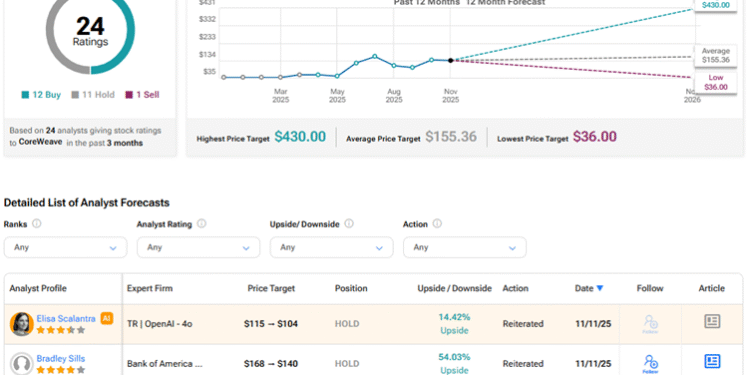
Task: Click price target $168 → $140
Action: 271,364
